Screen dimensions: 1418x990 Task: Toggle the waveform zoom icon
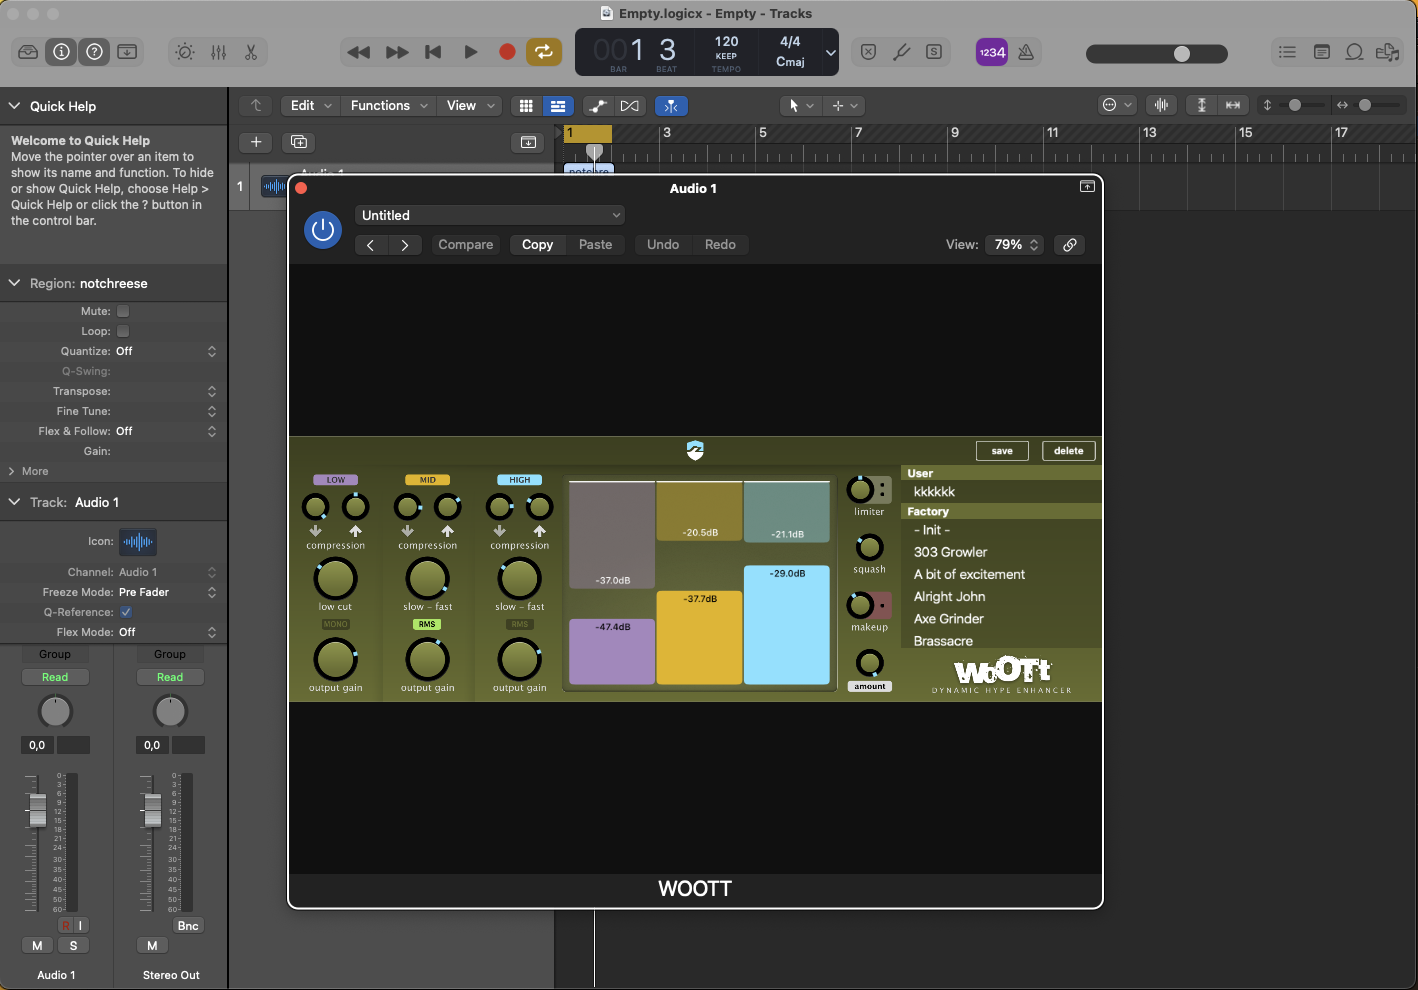click(1161, 106)
